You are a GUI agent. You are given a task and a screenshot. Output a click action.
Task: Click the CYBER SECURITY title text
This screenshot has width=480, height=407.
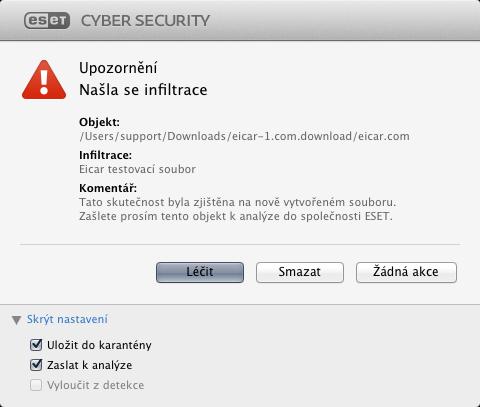click(x=145, y=21)
